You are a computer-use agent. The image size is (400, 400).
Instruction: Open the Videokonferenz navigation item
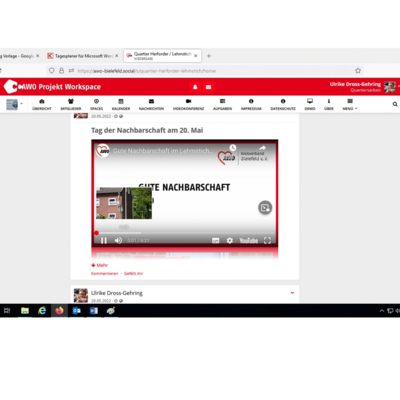[188, 104]
